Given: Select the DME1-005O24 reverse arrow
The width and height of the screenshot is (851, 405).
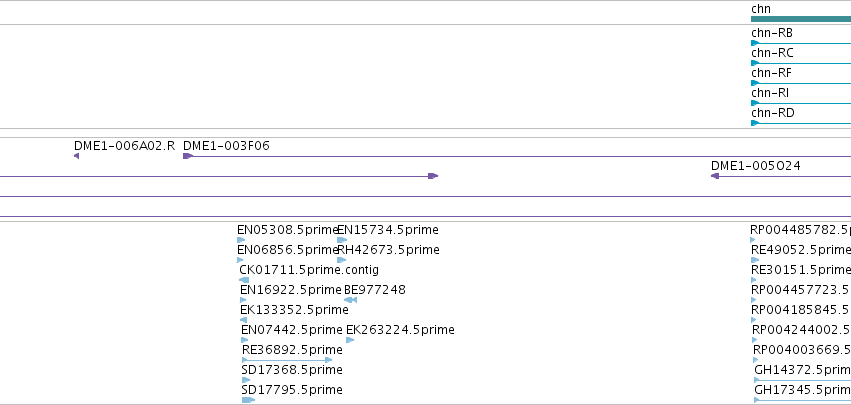Looking at the screenshot, I should 715,176.
